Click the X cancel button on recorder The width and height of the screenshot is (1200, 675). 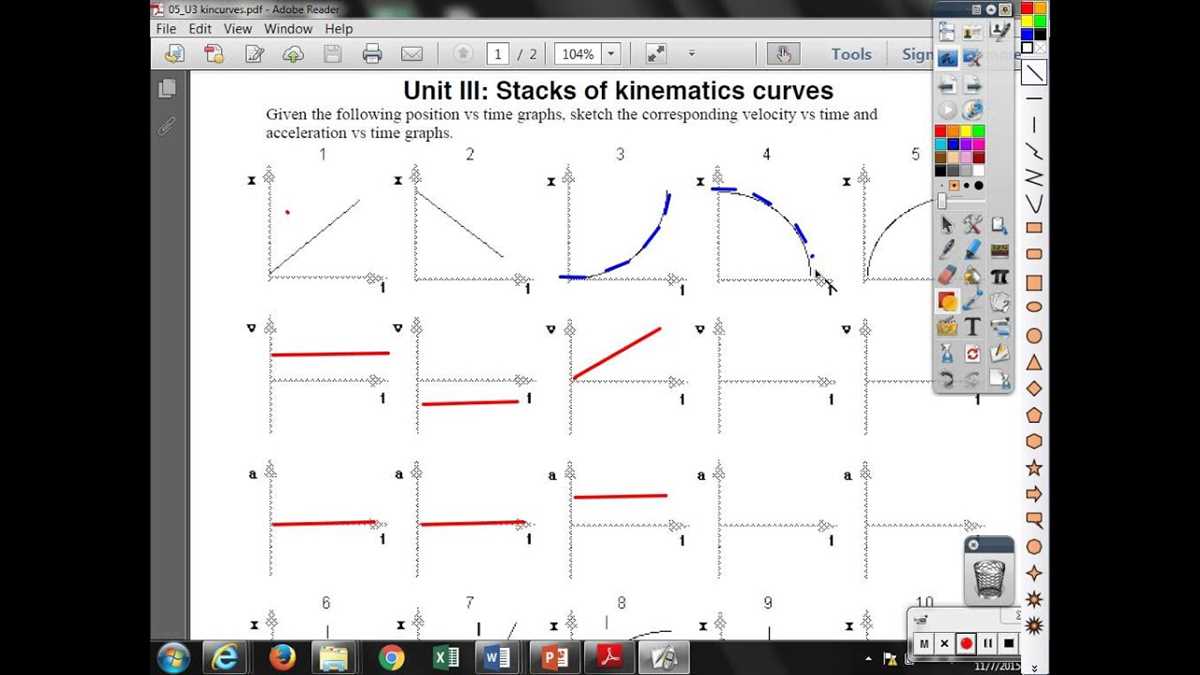(x=945, y=643)
